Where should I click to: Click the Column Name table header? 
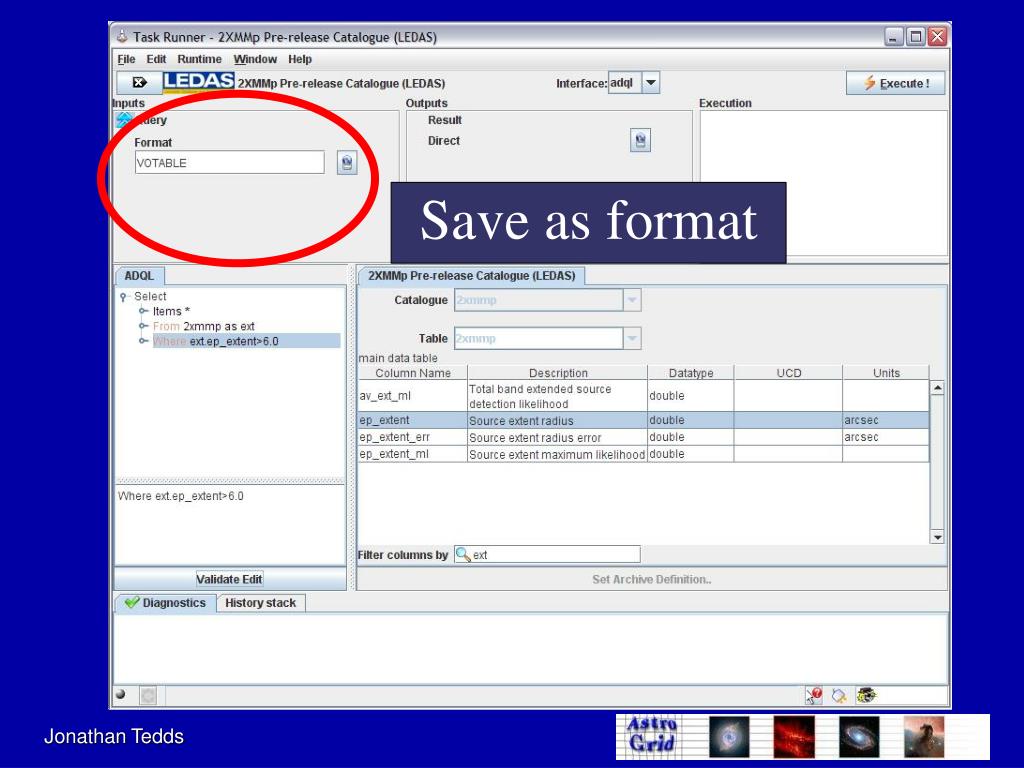(413, 373)
